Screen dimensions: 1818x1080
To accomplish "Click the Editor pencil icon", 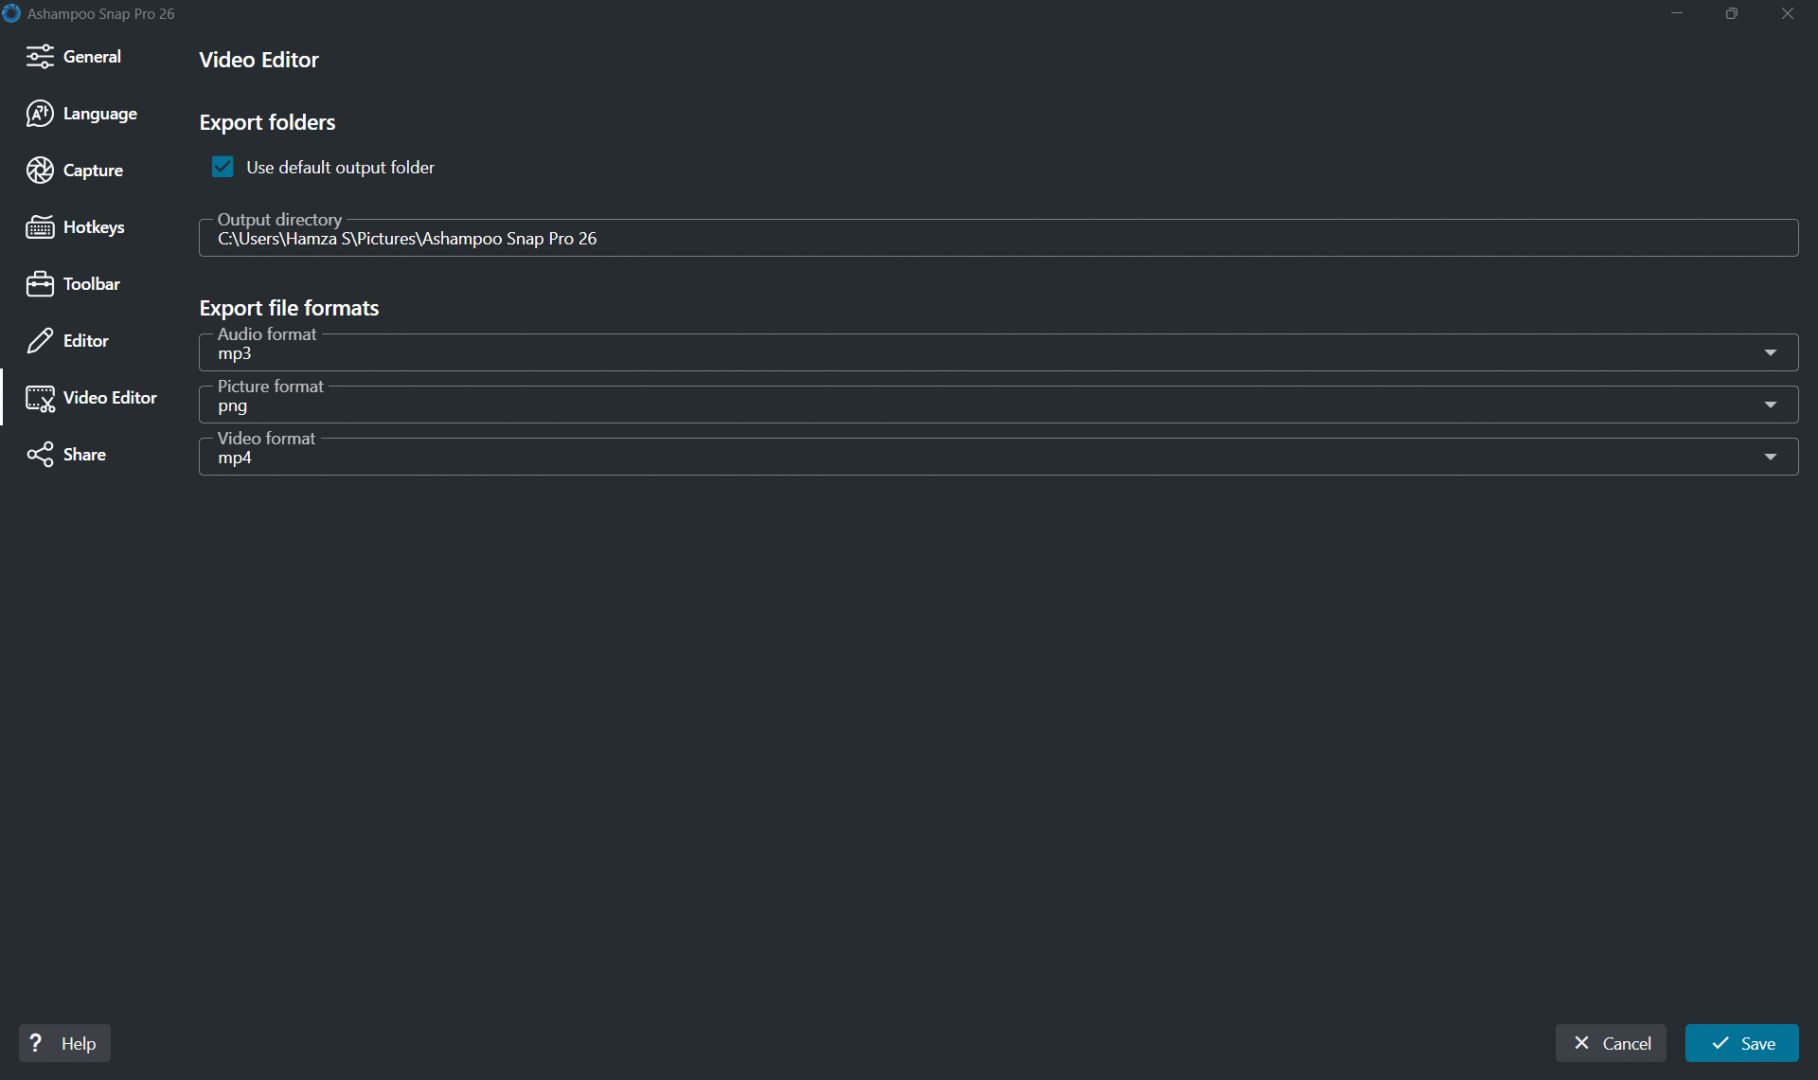I will 40,341.
